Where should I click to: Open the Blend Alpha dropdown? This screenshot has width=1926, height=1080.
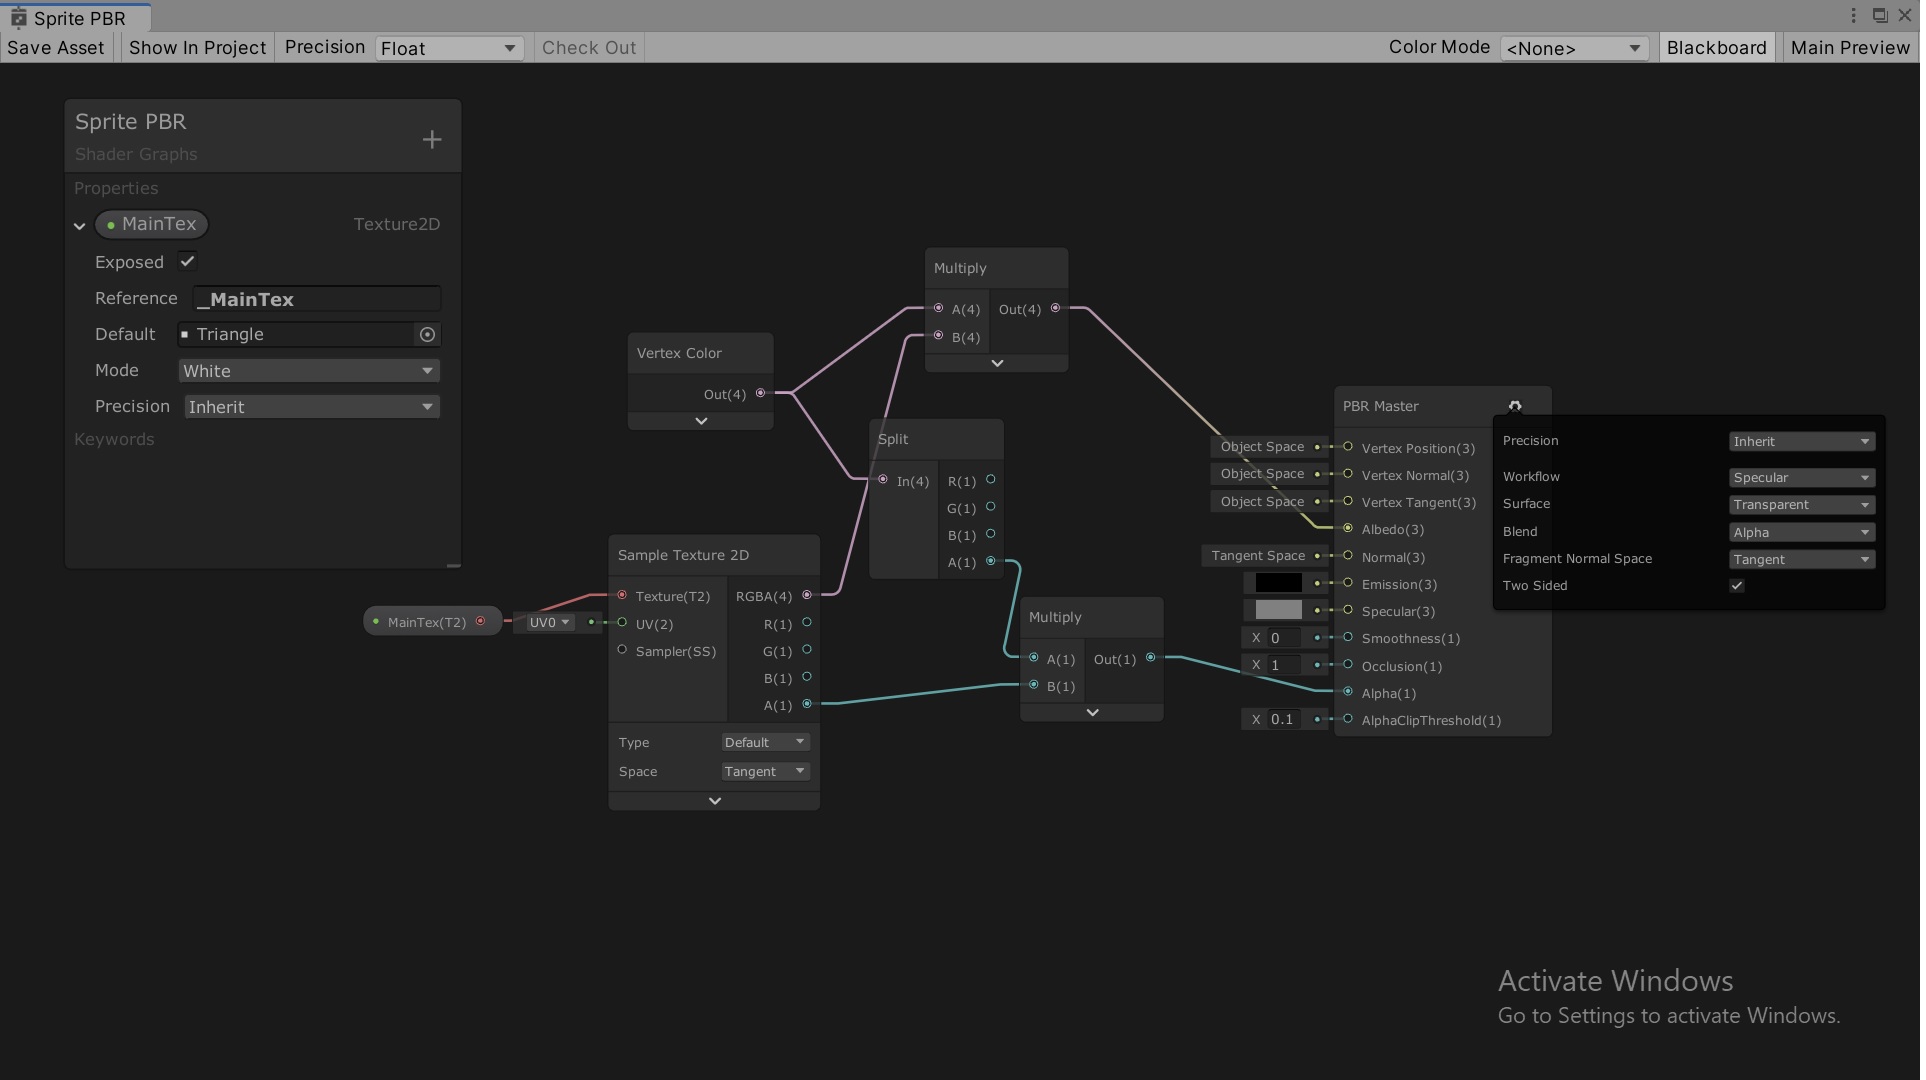pos(1802,533)
